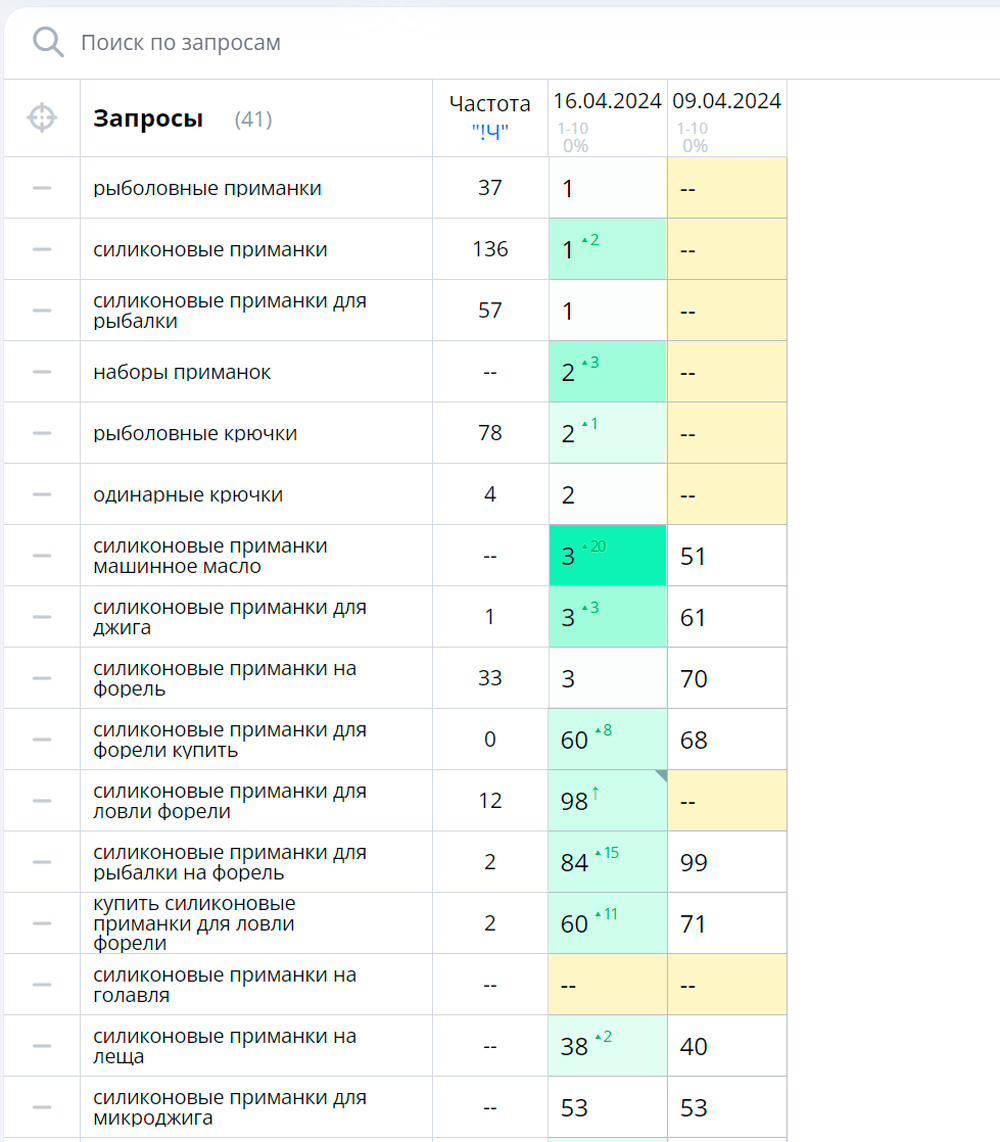The image size is (1000, 1142).
Task: Sort by the 'Частота' column header
Action: click(x=490, y=103)
